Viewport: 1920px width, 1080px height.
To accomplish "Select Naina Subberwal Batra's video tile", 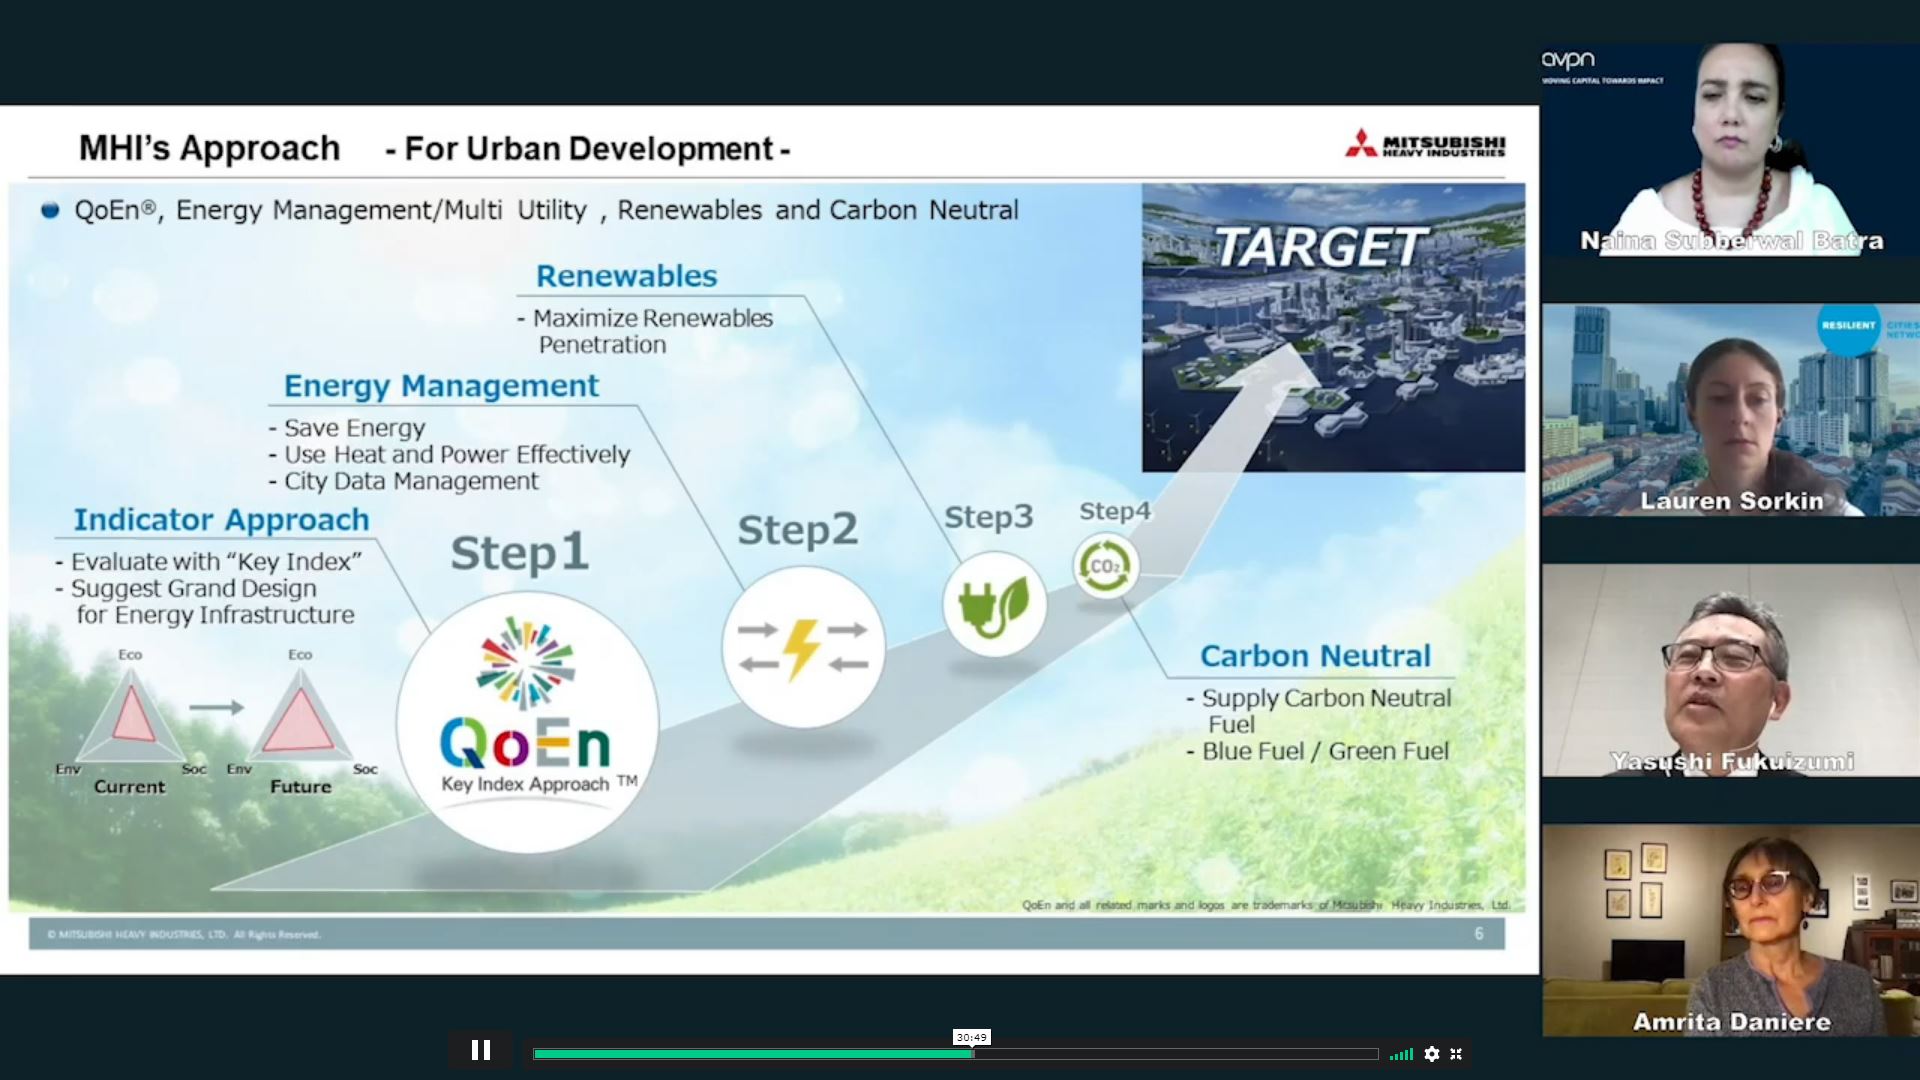I will pyautogui.click(x=1730, y=150).
